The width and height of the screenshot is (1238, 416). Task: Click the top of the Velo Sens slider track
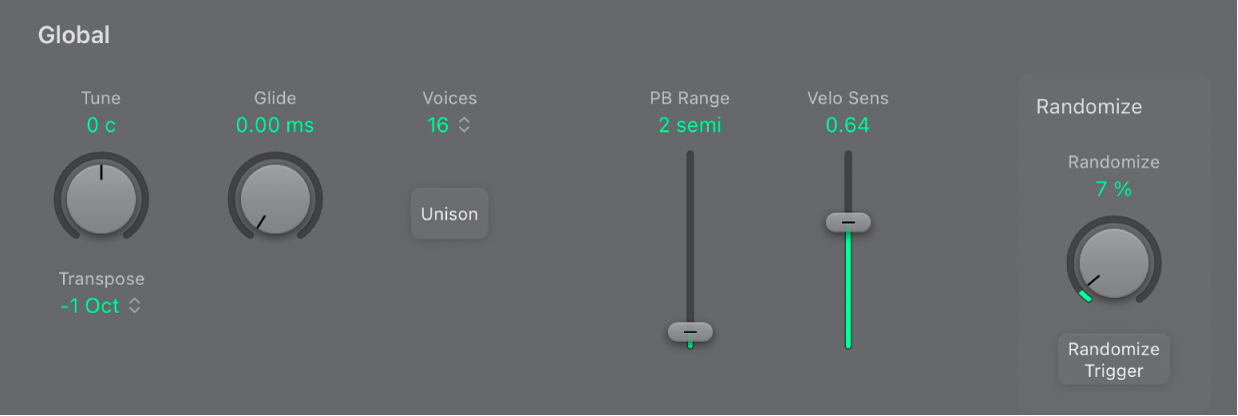tap(848, 160)
